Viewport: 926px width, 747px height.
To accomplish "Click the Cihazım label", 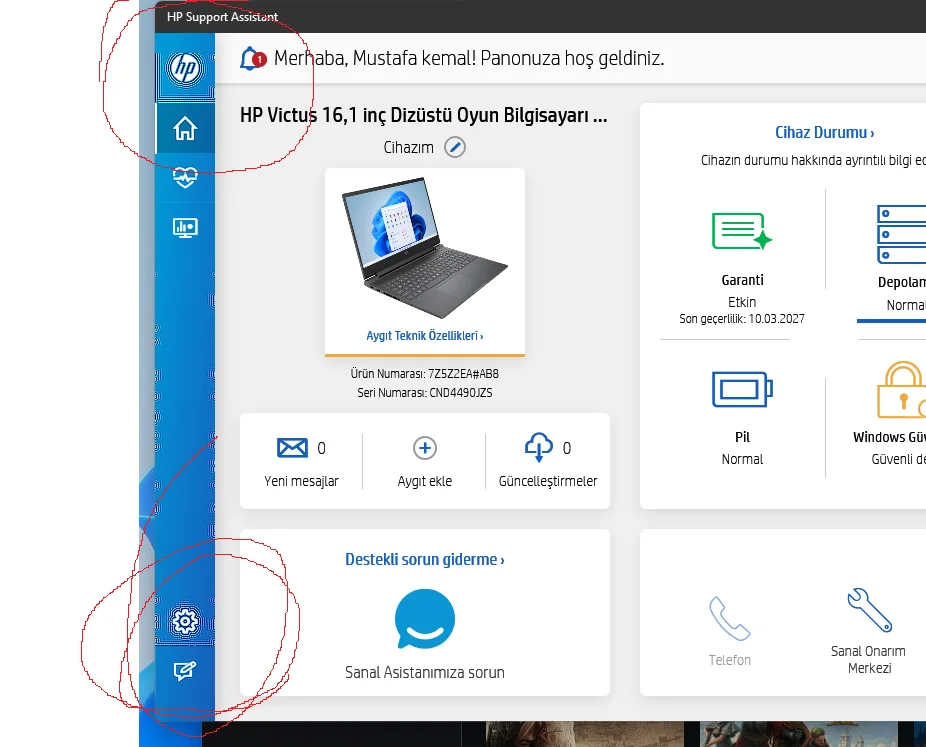I will pos(409,148).
